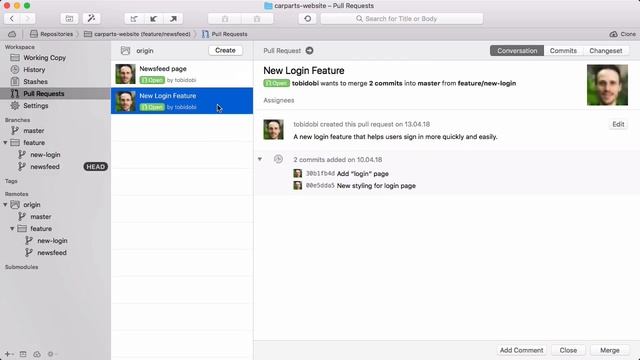Click the cloud services icon in breadcrumb bar
Image resolution: width=640 pixels, height=360 pixels.
pos(12,34)
